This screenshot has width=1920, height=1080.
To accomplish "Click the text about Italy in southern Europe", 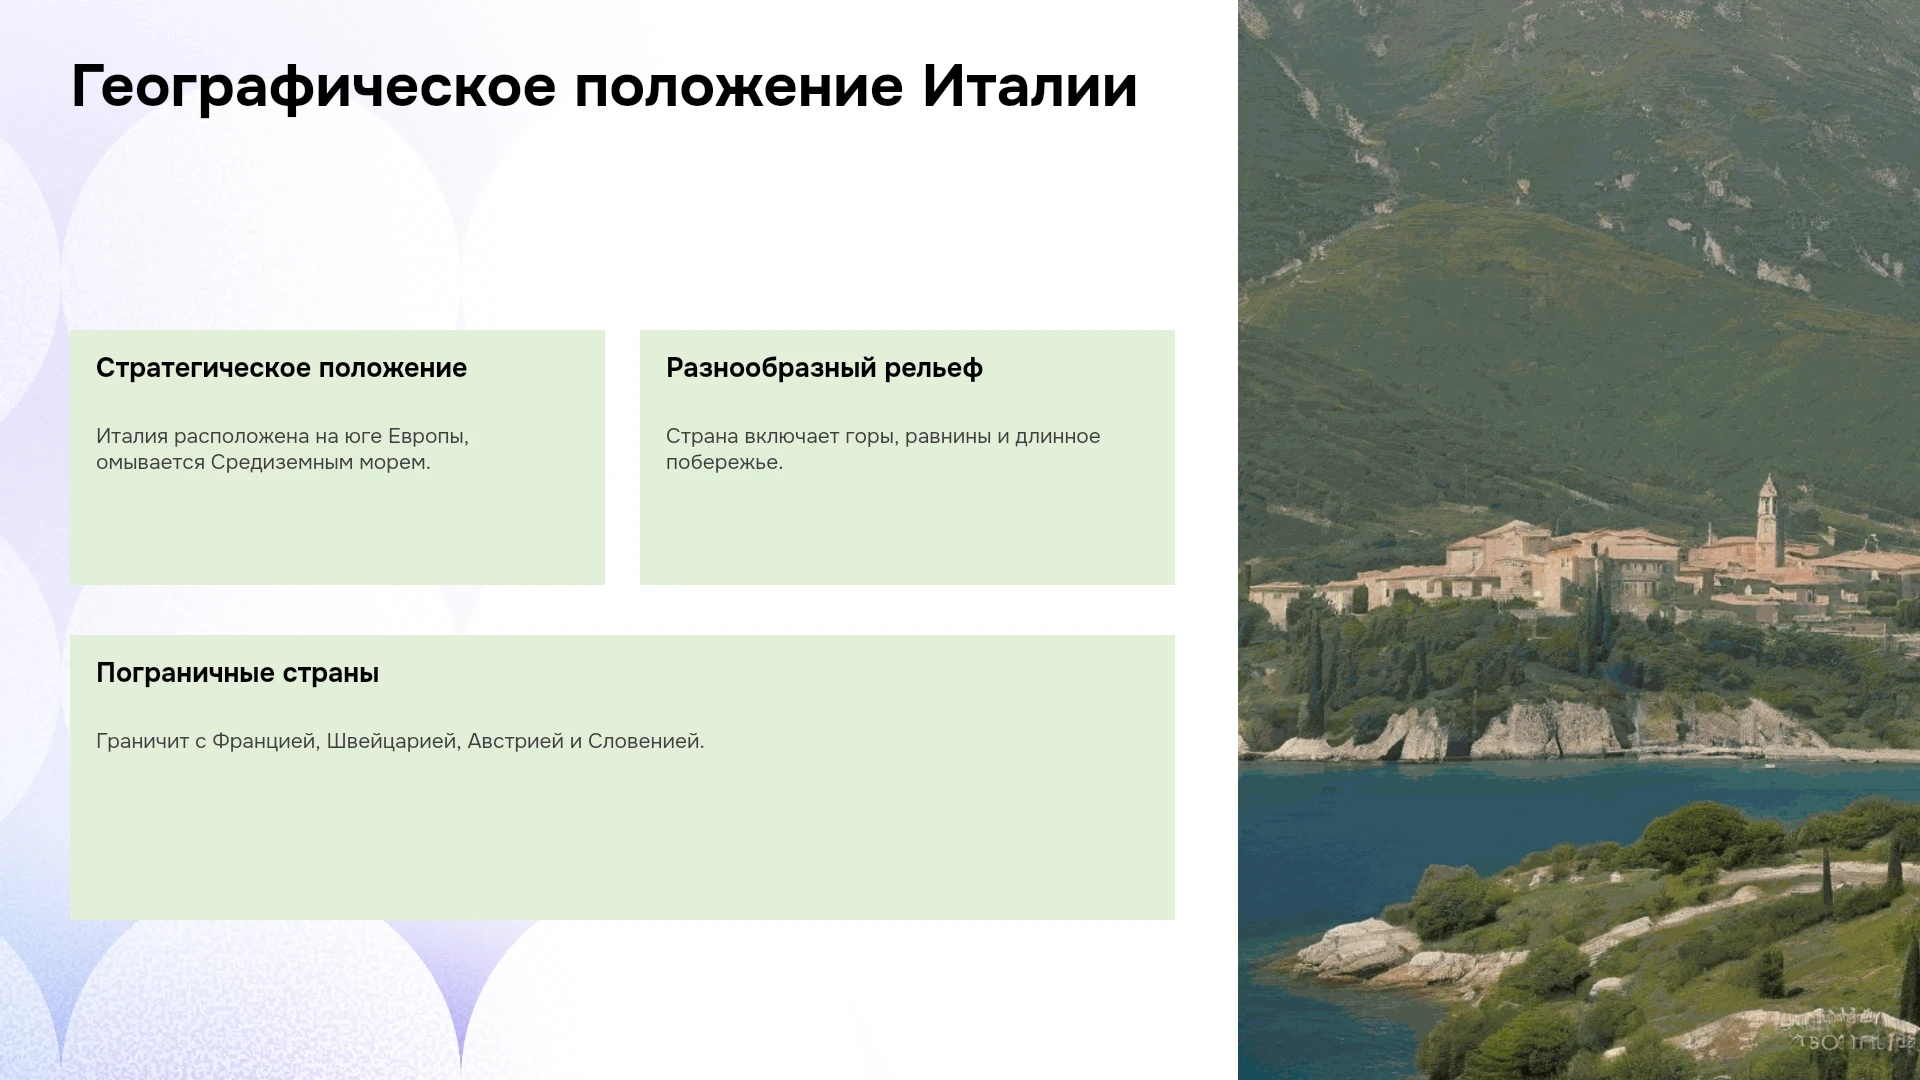I will point(282,449).
